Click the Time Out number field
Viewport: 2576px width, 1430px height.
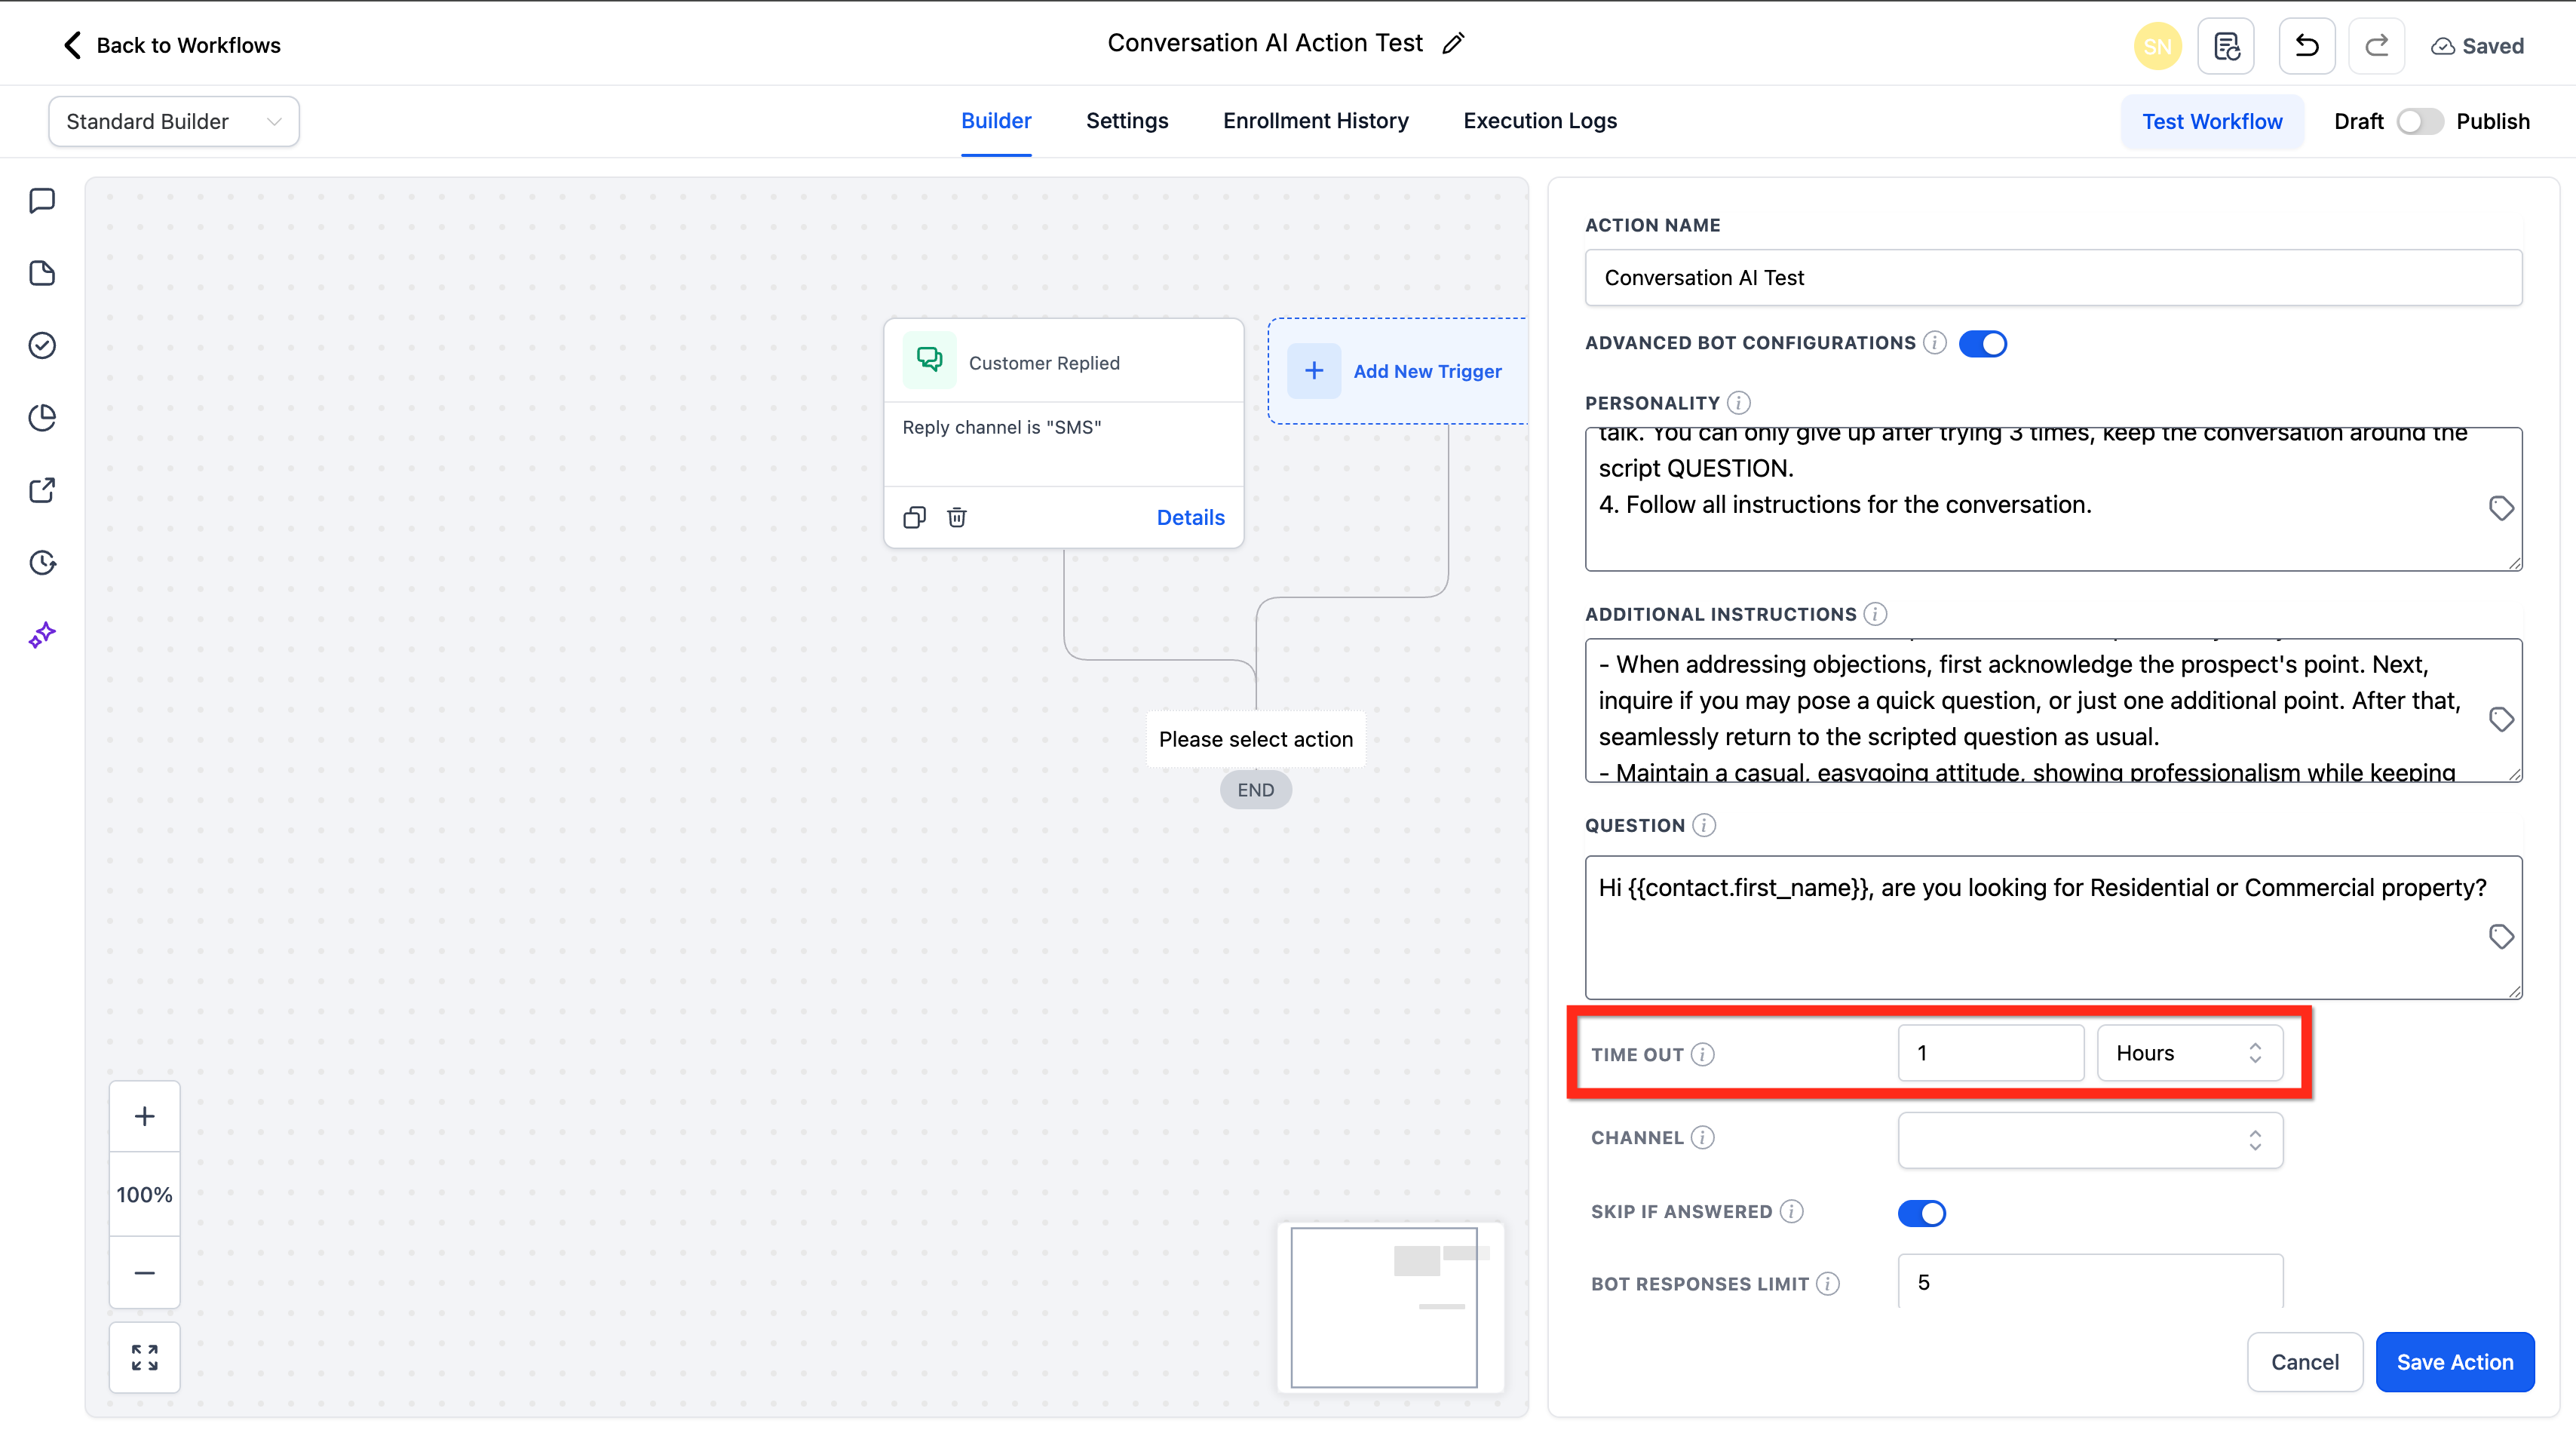click(x=1990, y=1053)
